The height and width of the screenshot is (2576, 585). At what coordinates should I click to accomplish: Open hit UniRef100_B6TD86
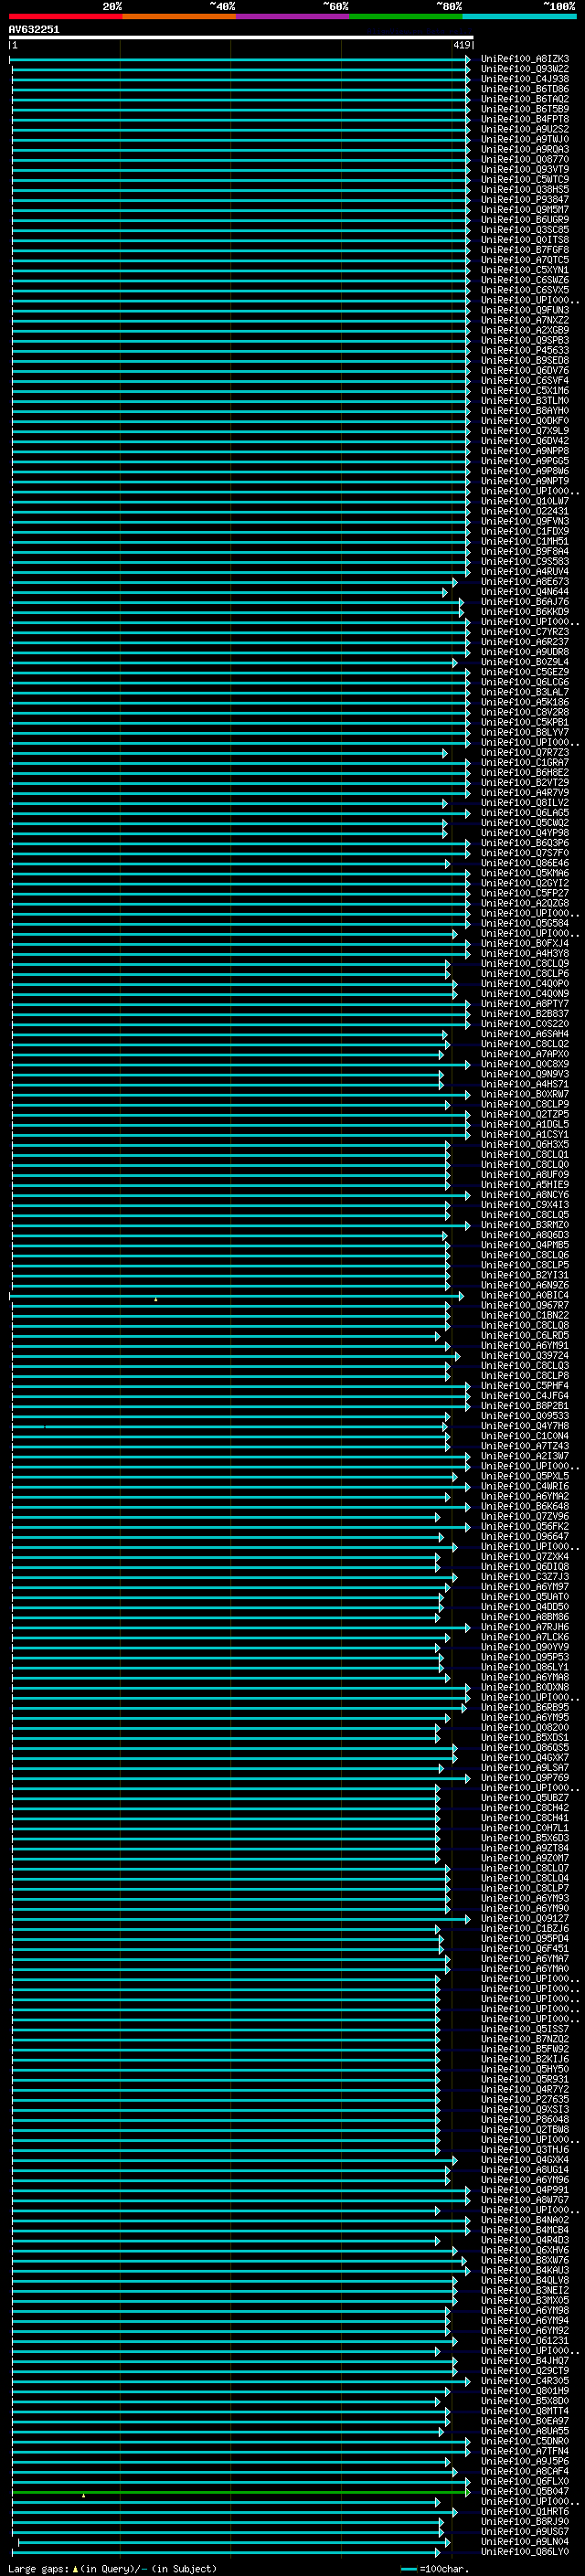pos(524,89)
